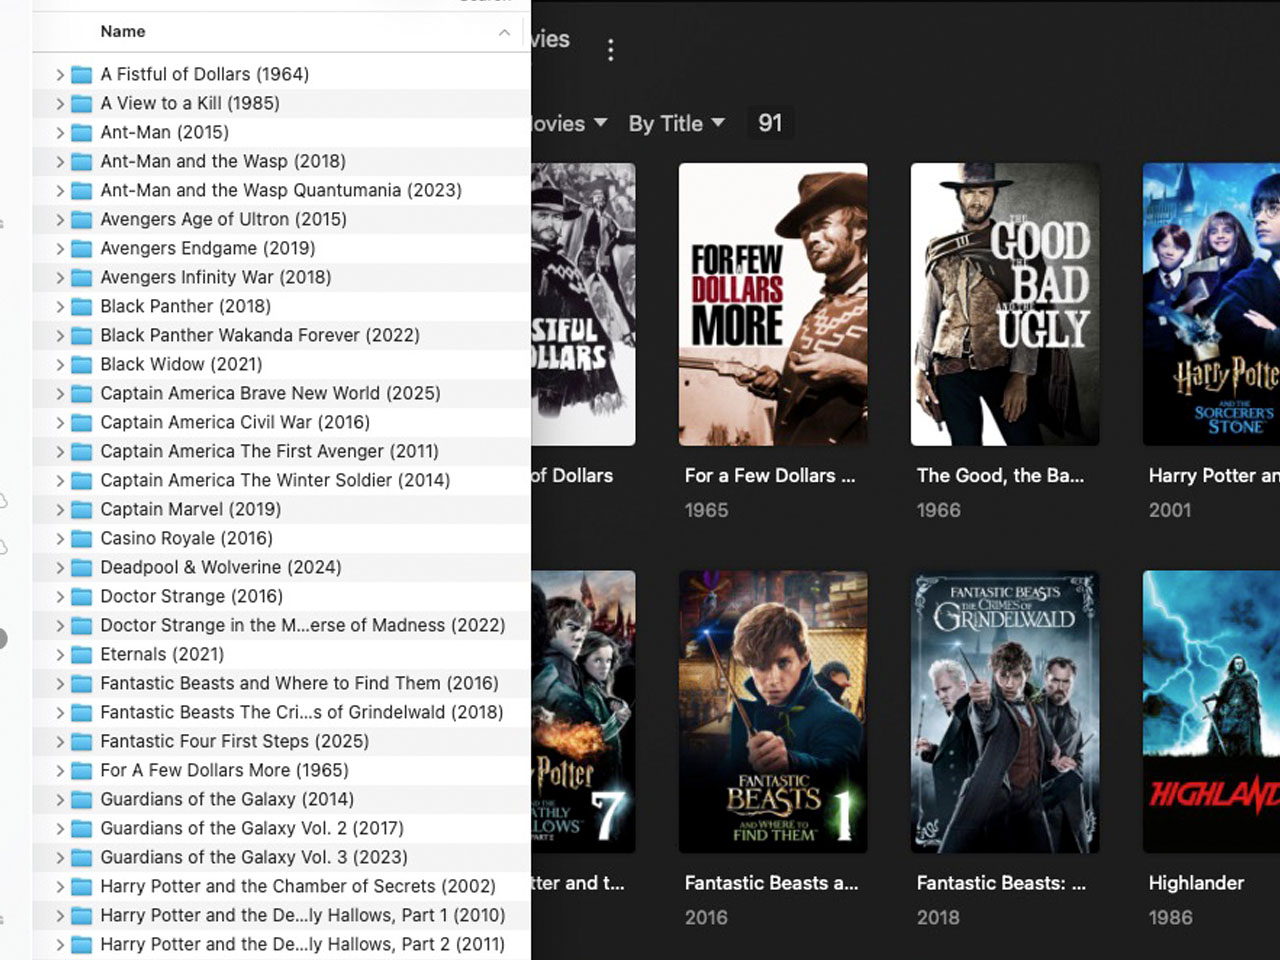
Task: Select the Eternals (2021) row text
Action: [162, 654]
